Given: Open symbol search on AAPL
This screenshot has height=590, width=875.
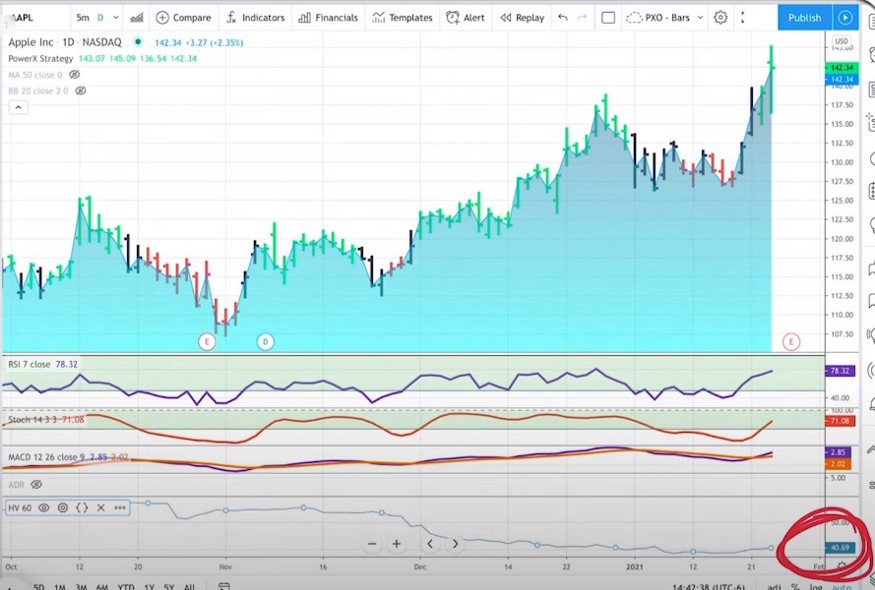Looking at the screenshot, I should (21, 18).
